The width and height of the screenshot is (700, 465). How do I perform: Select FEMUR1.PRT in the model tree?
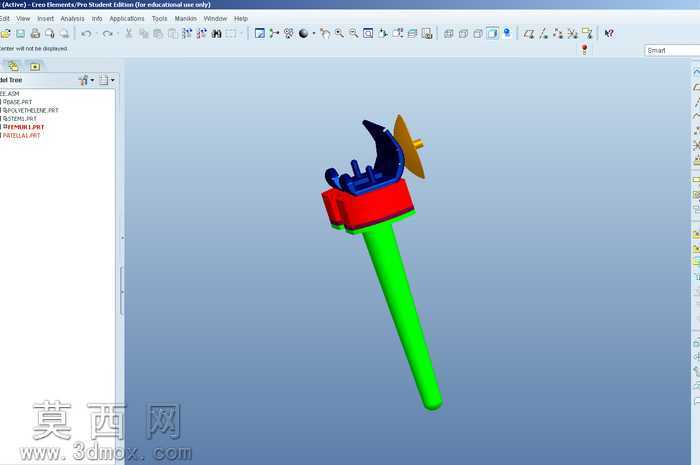(x=24, y=127)
